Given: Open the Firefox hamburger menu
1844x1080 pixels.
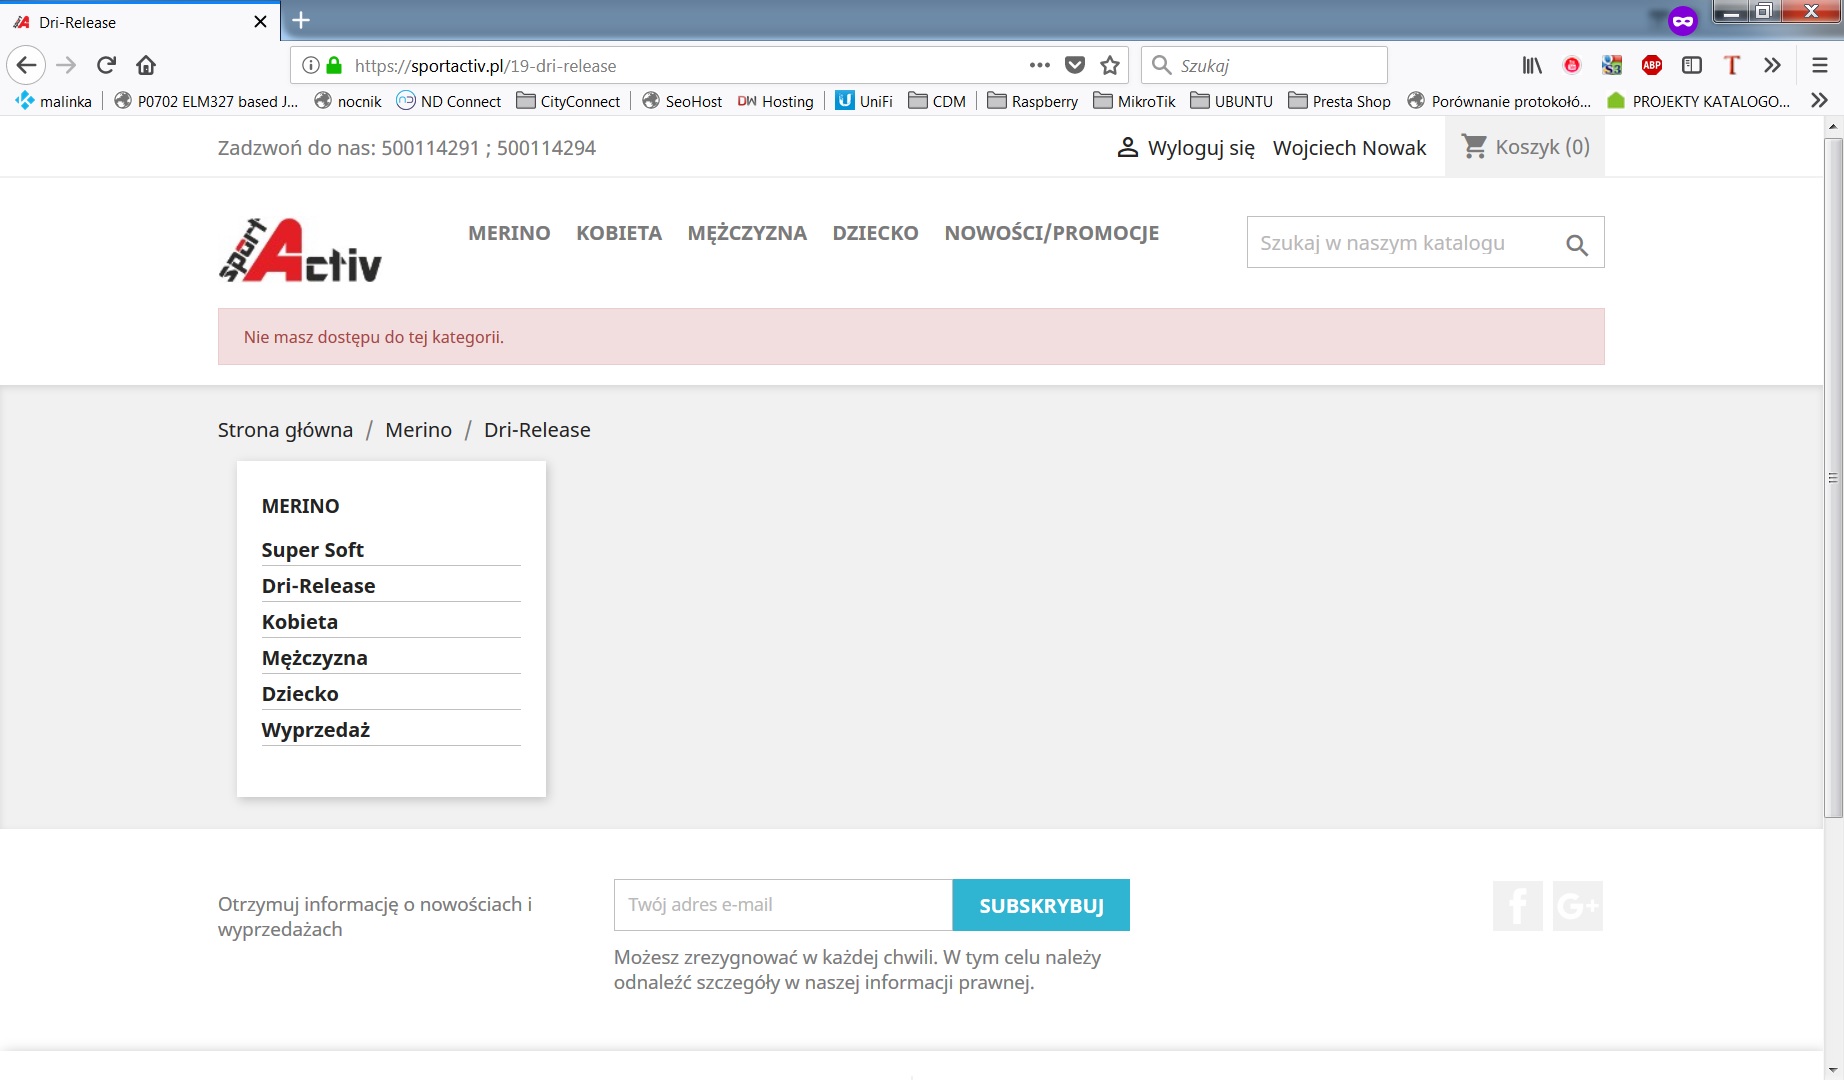Looking at the screenshot, I should (1820, 66).
